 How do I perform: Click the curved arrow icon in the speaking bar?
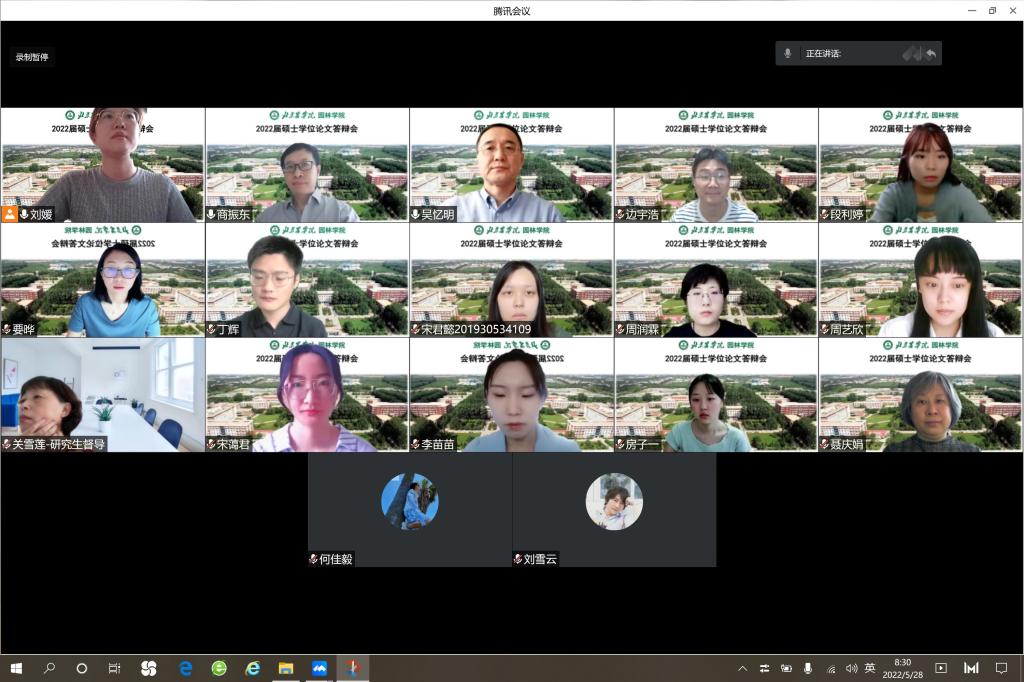[x=931, y=54]
